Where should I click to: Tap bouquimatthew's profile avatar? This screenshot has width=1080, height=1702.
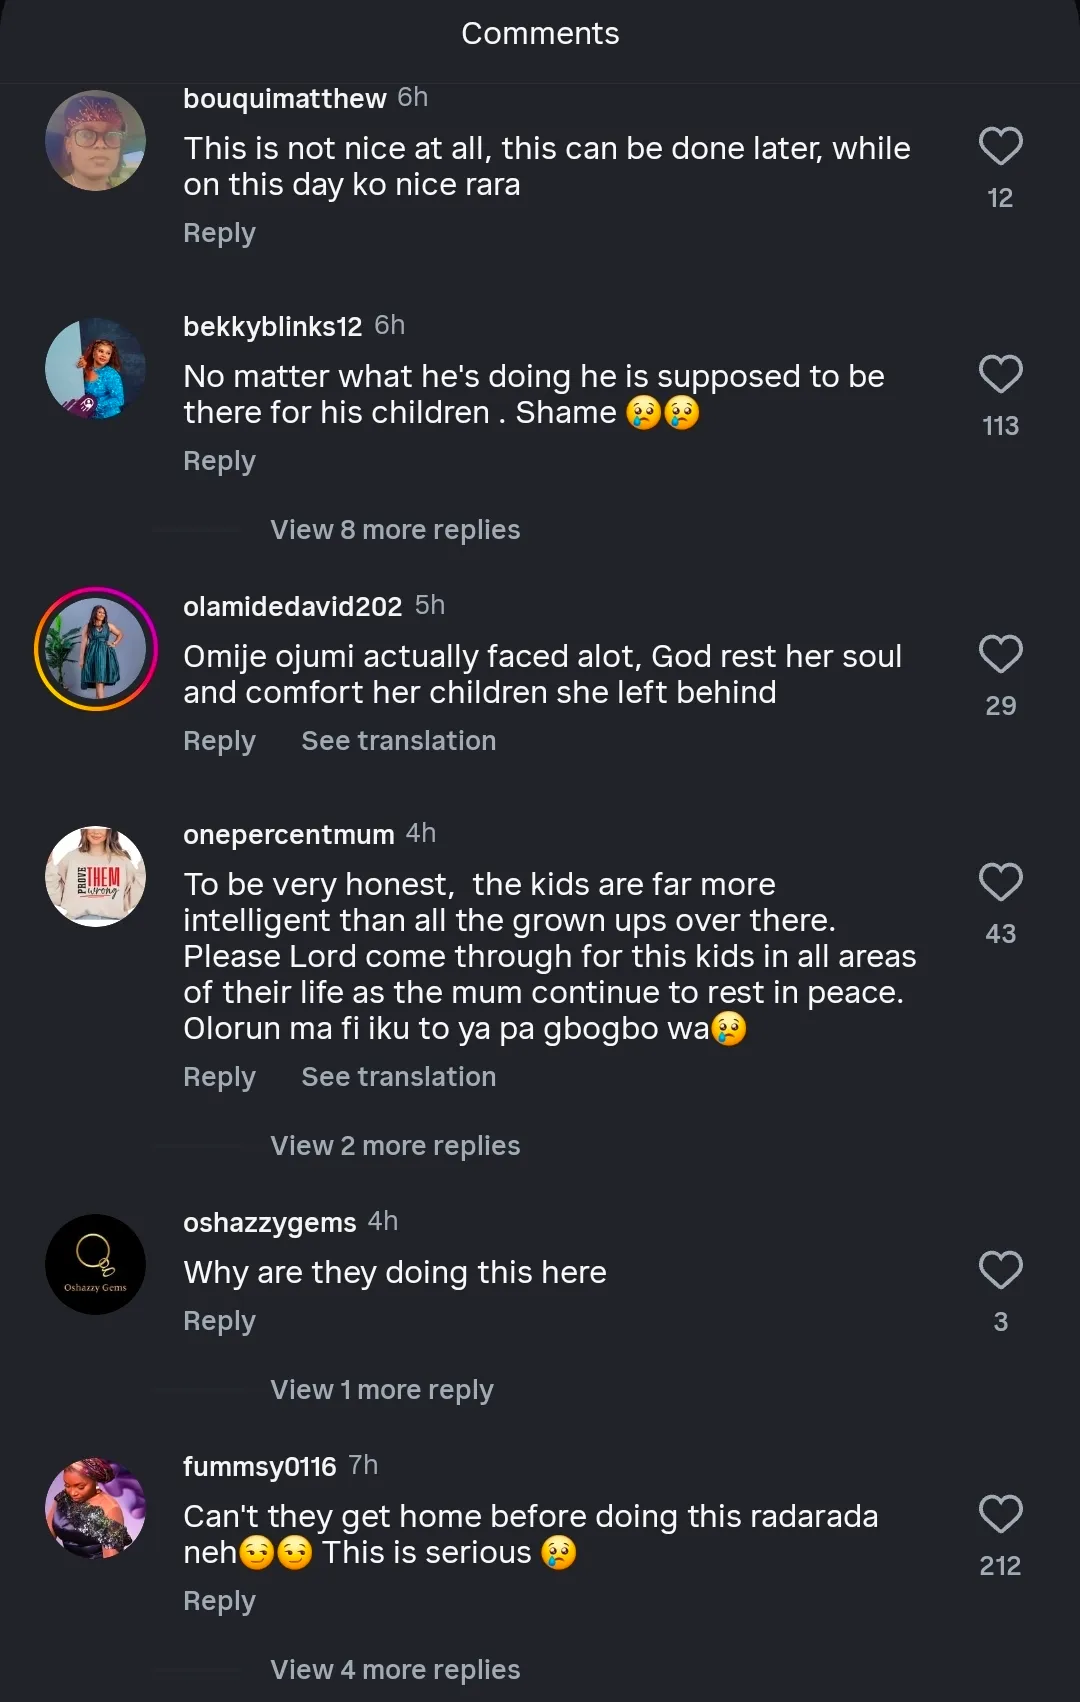tap(96, 140)
